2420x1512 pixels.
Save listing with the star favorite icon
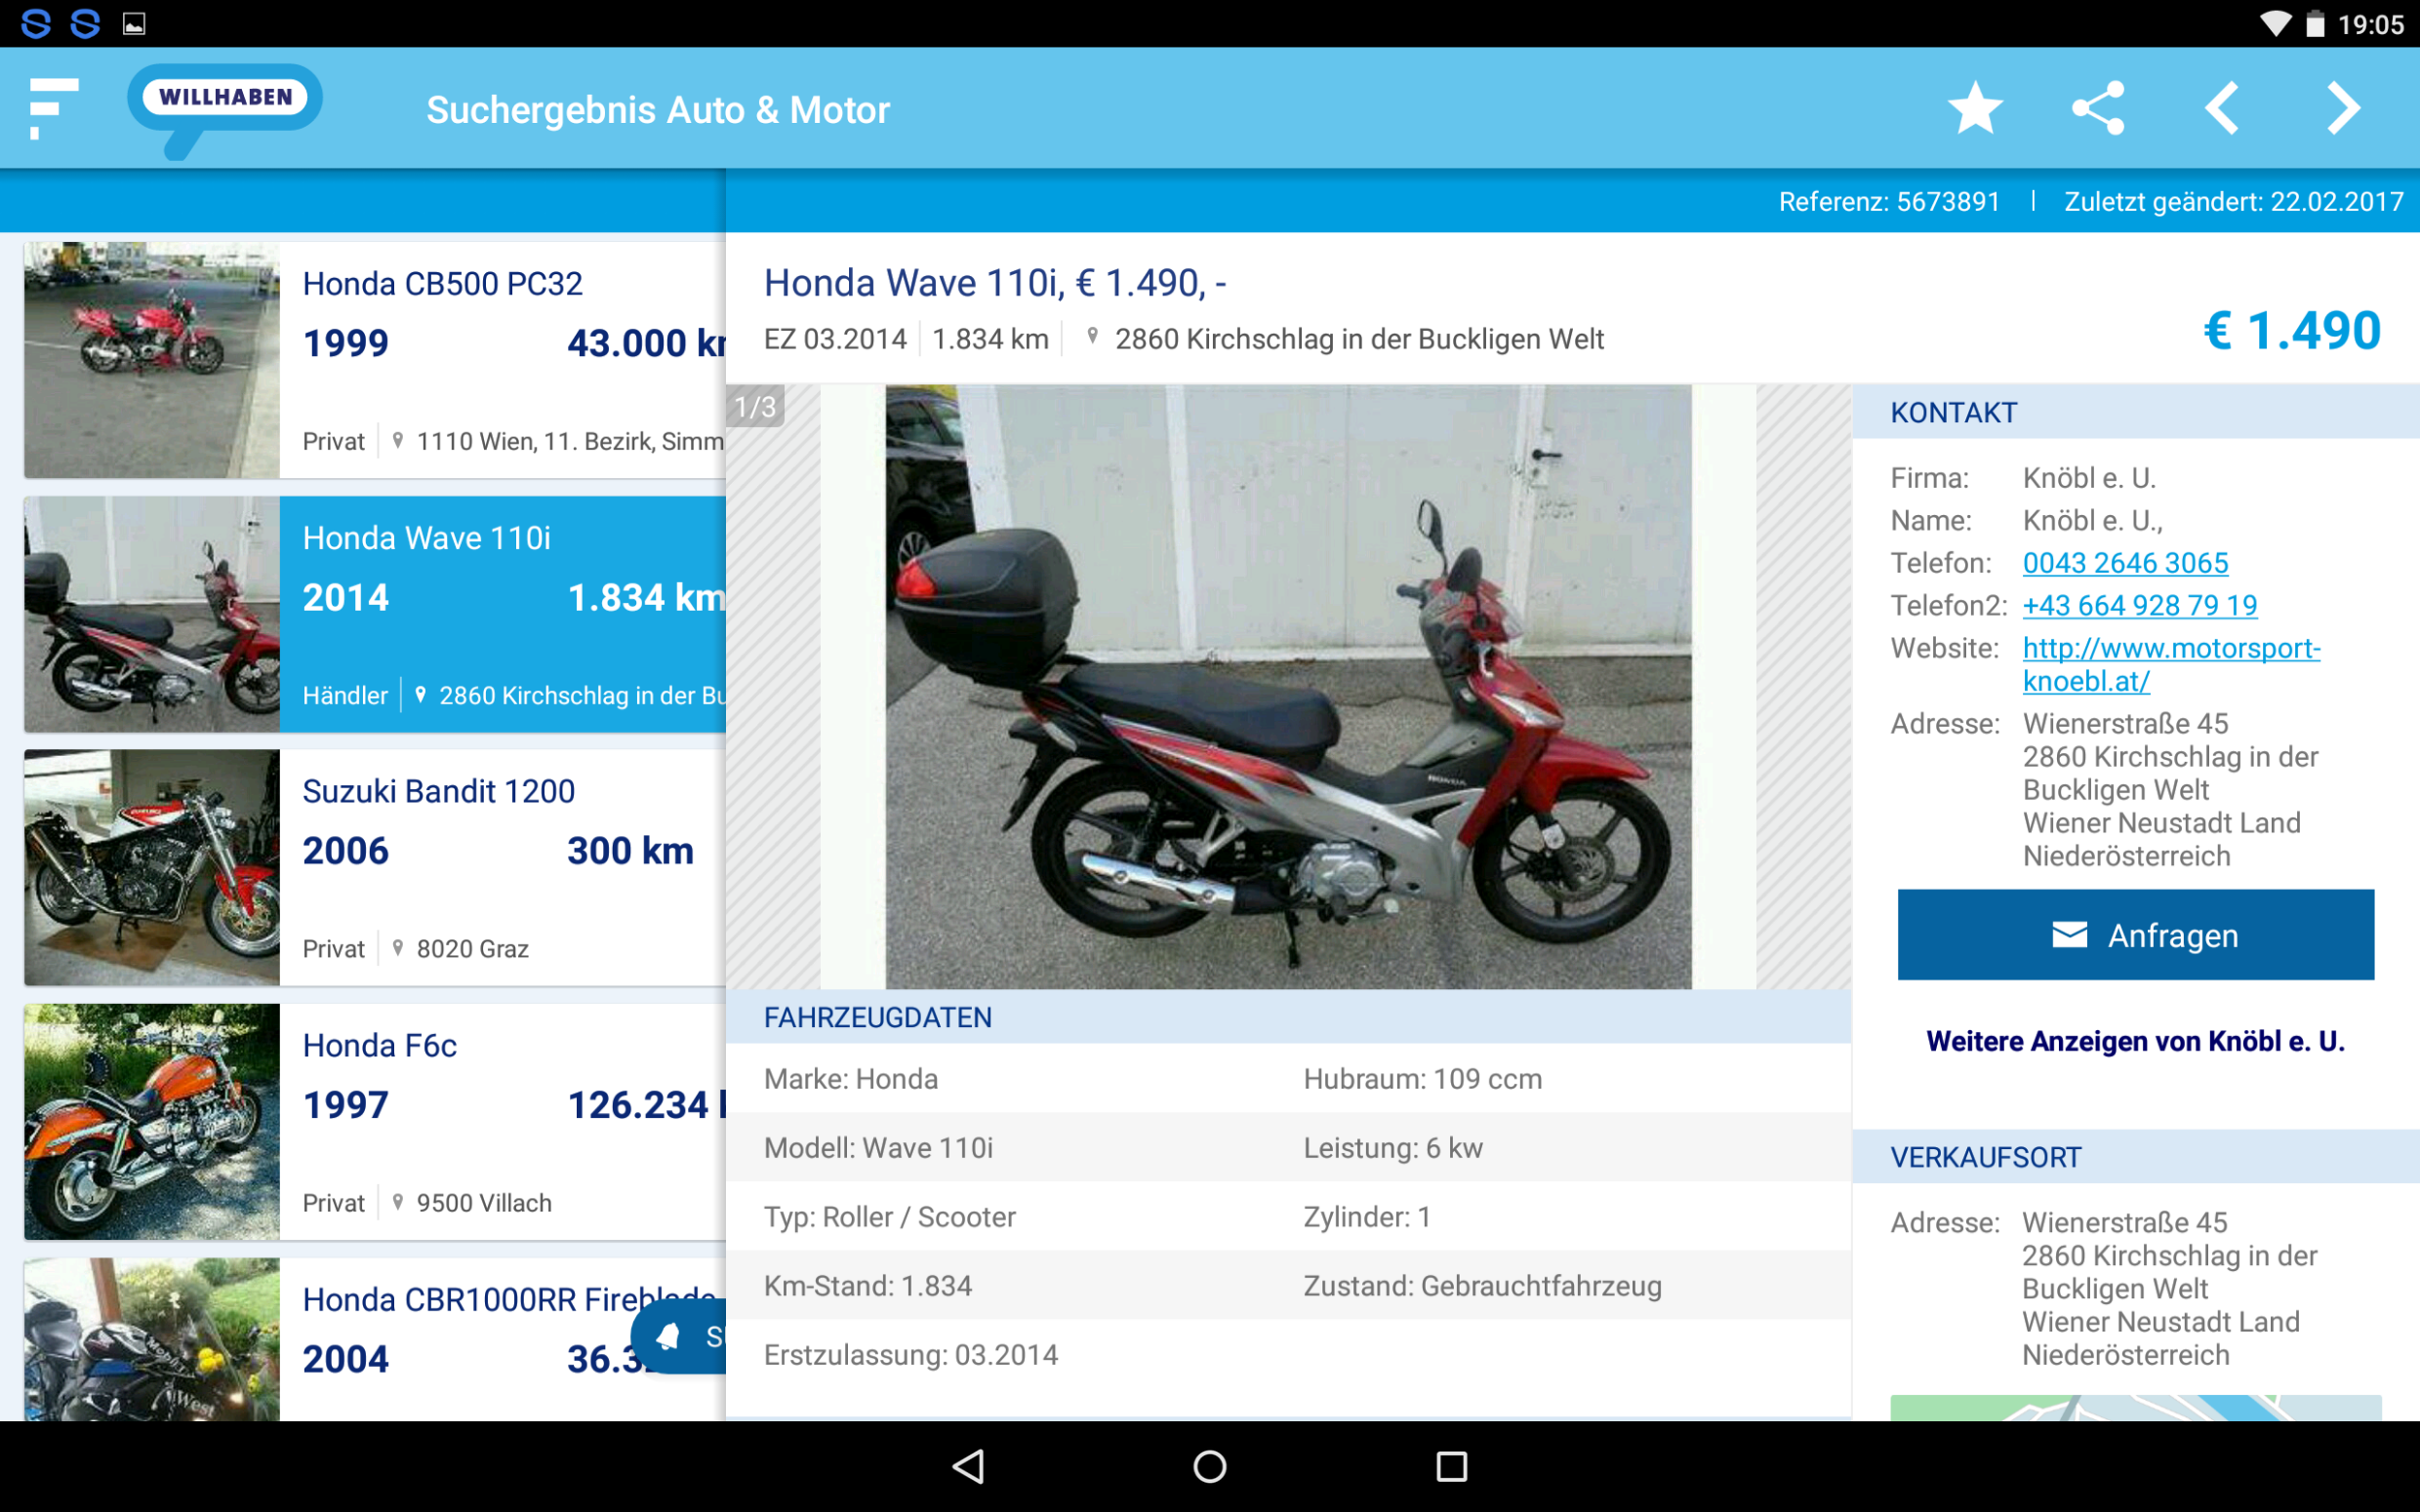click(x=1975, y=108)
